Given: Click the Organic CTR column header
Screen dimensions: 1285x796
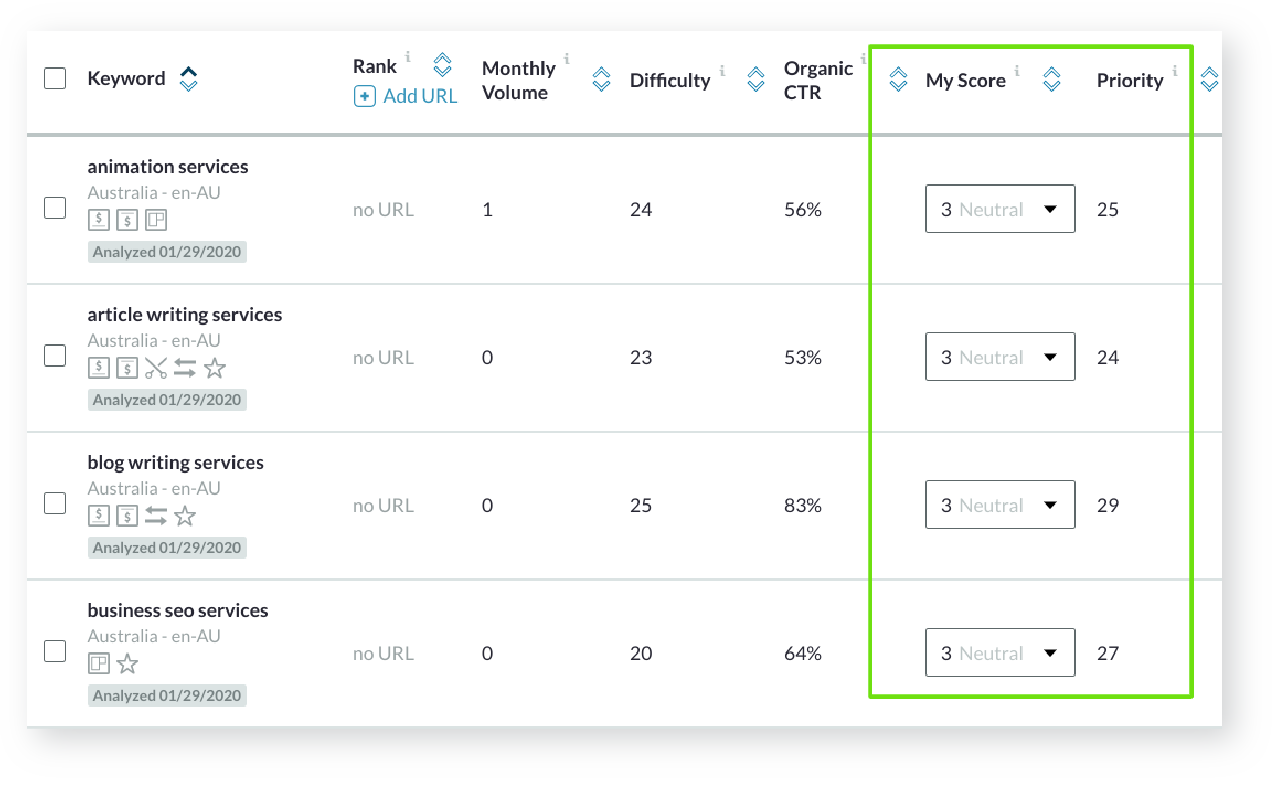Looking at the screenshot, I should (818, 80).
